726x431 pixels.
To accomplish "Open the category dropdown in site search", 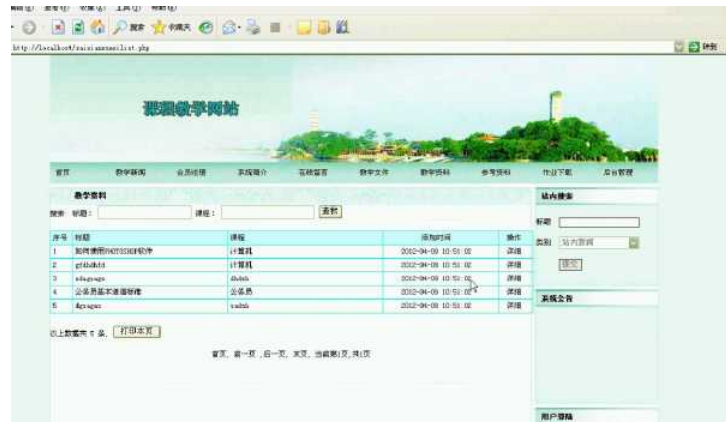I will tap(633, 243).
